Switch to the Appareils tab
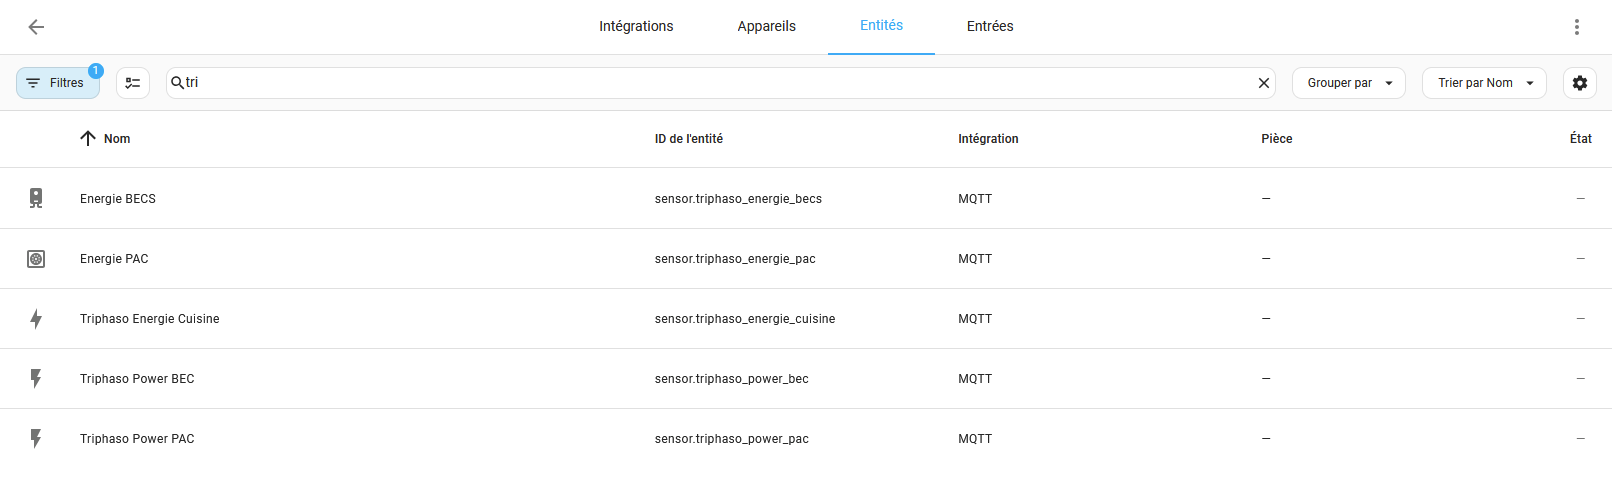 pyautogui.click(x=766, y=27)
